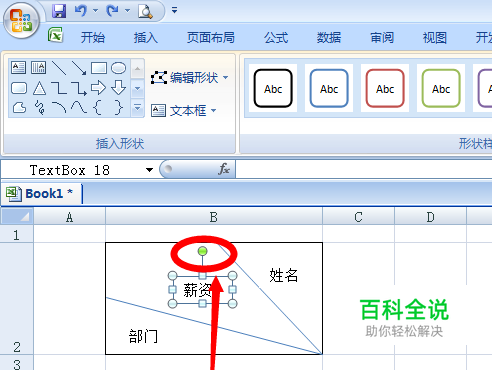
Task: Click the Excel icon beside the ribbon tabs
Action: [55, 35]
